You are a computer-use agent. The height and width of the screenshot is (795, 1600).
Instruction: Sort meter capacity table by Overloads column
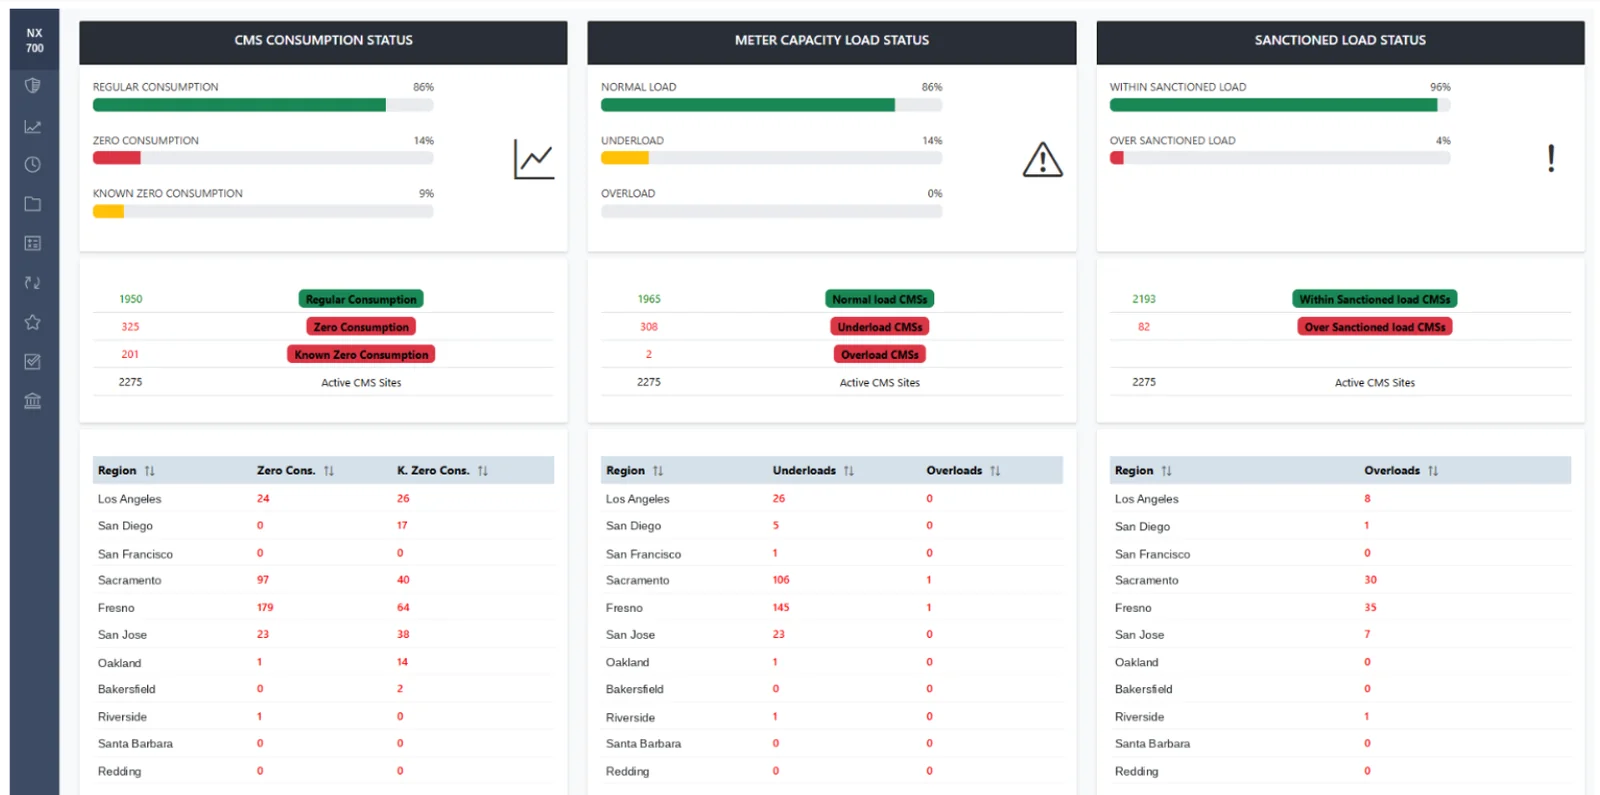pos(995,471)
